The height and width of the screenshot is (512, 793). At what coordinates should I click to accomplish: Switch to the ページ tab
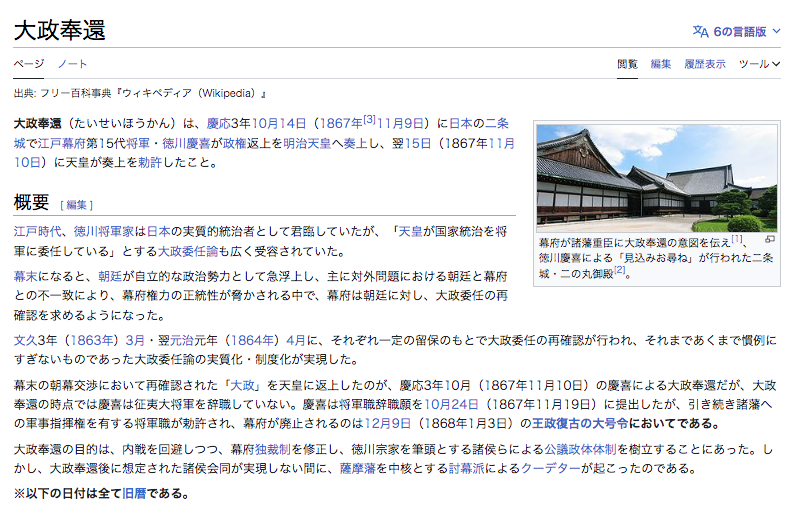click(x=29, y=64)
